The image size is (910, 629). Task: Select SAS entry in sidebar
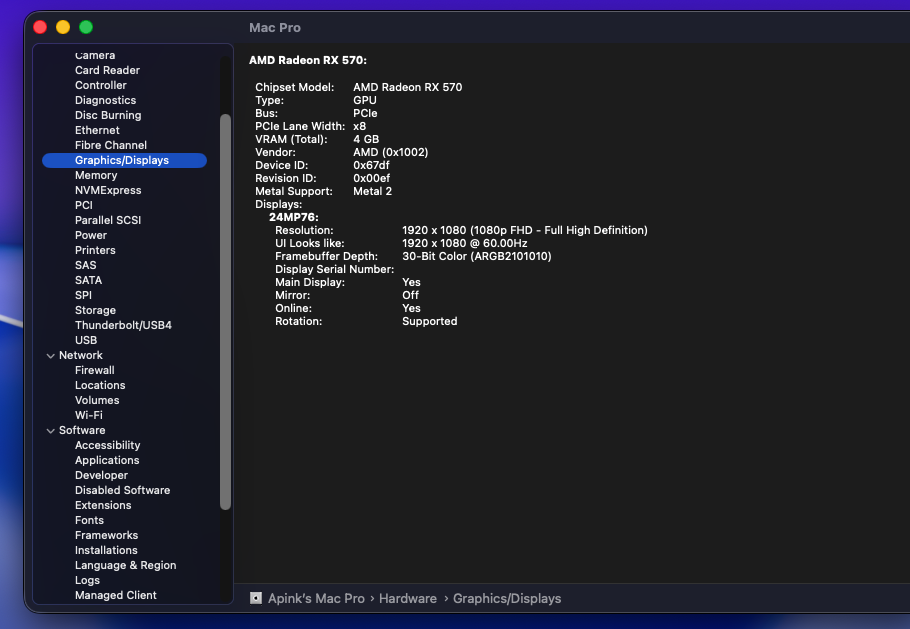(85, 265)
